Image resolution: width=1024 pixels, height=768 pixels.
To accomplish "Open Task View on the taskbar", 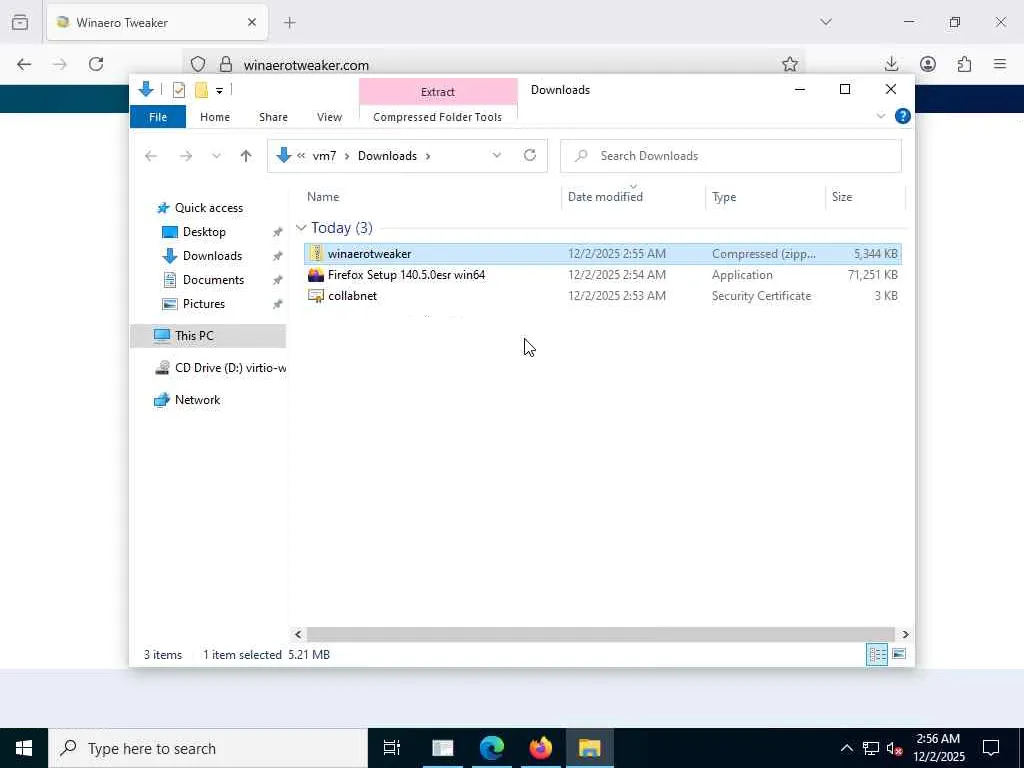I will click(x=392, y=748).
